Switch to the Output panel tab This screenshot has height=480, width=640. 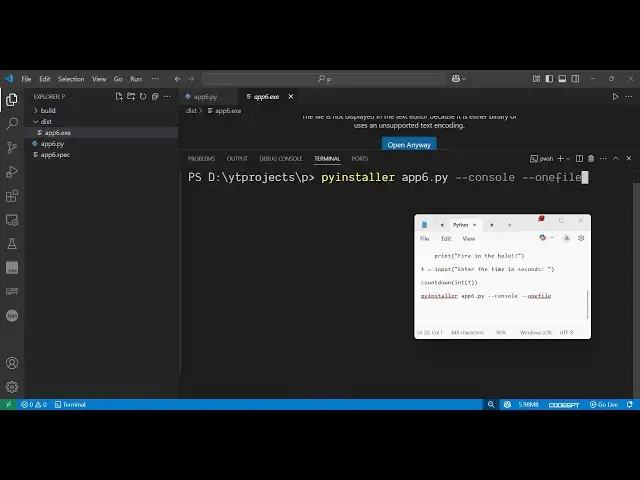pos(237,158)
